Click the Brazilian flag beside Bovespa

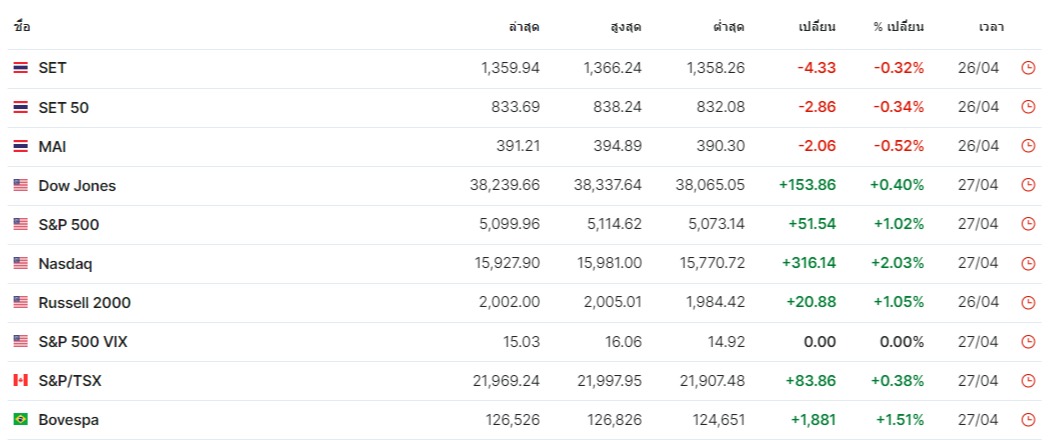click(x=21, y=420)
